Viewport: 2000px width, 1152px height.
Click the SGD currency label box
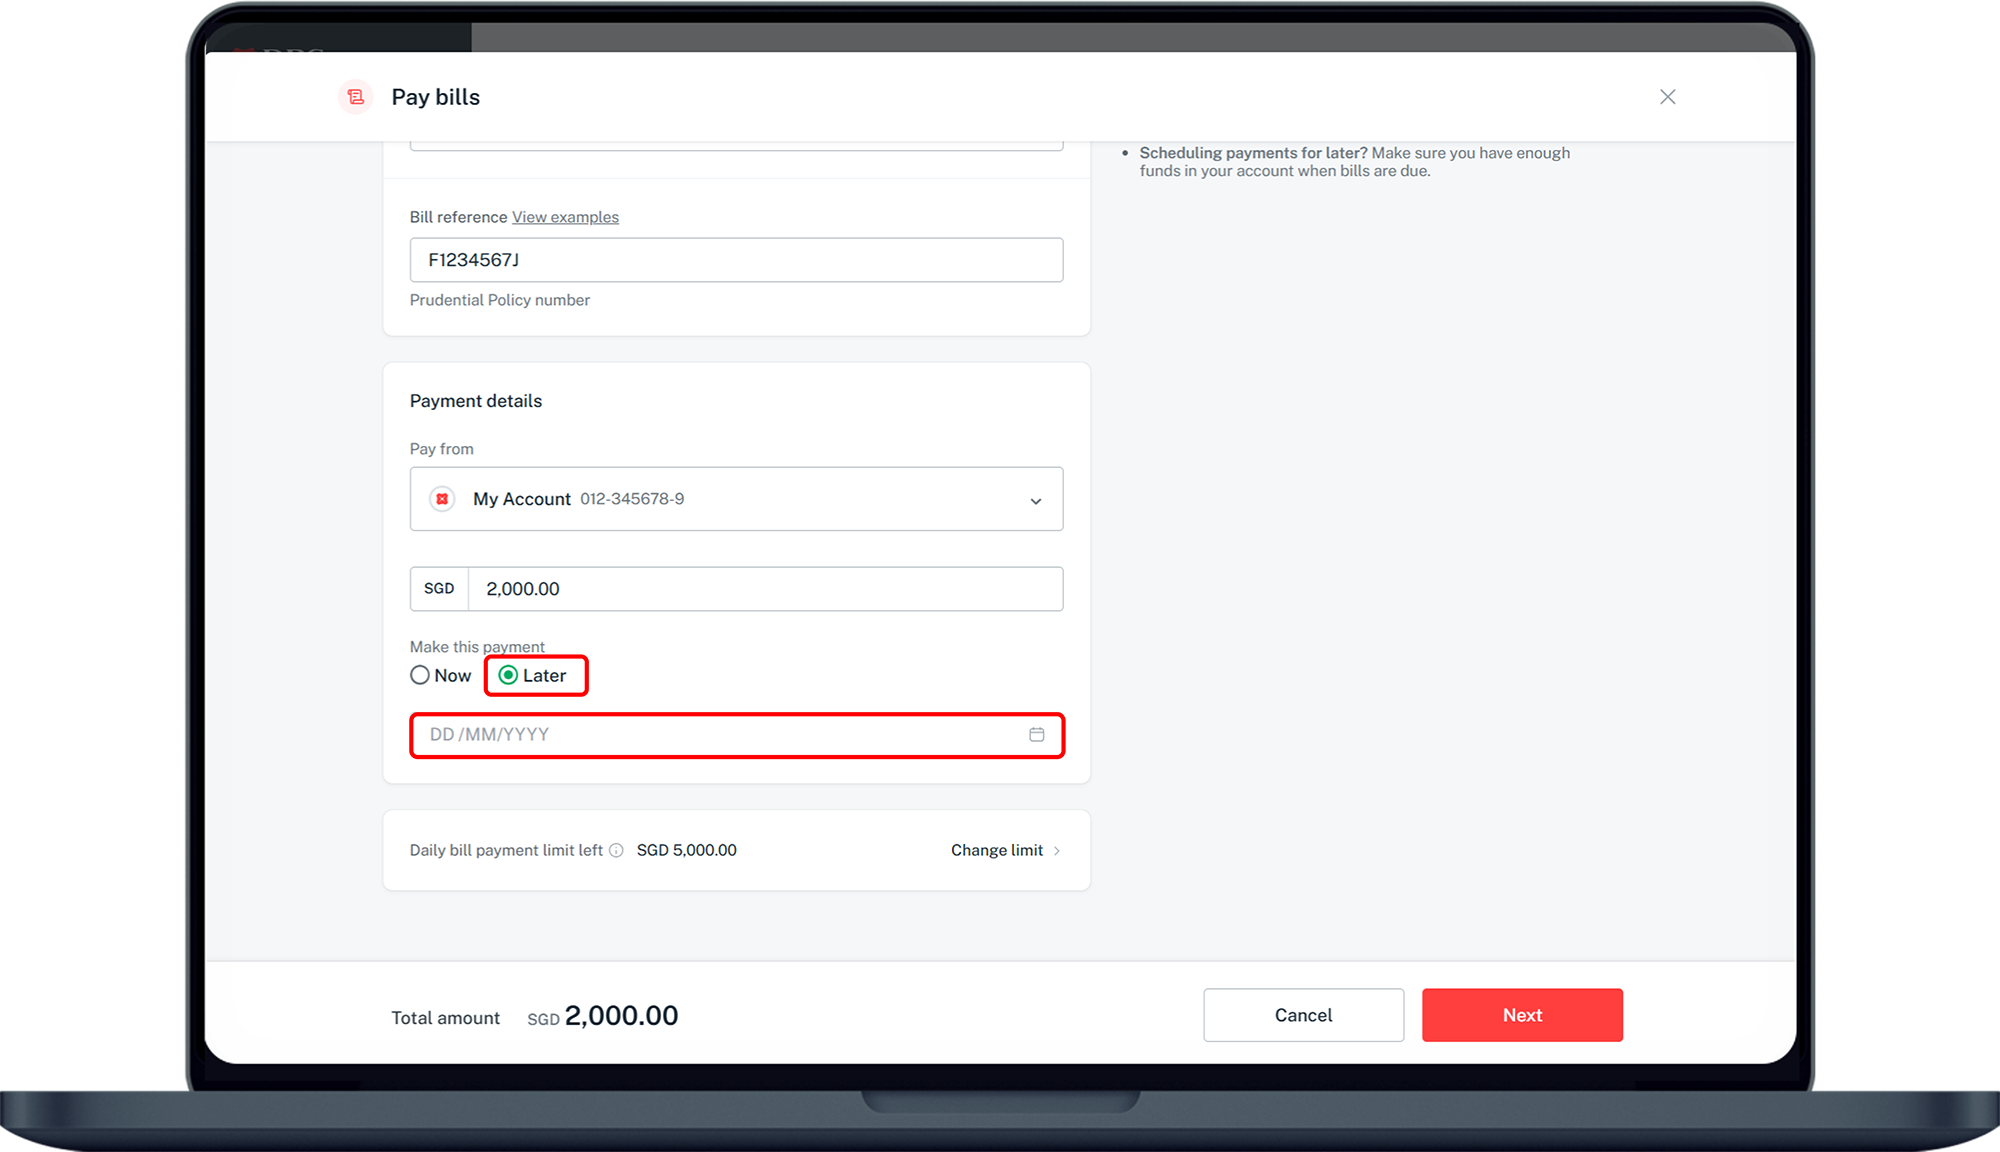click(439, 589)
